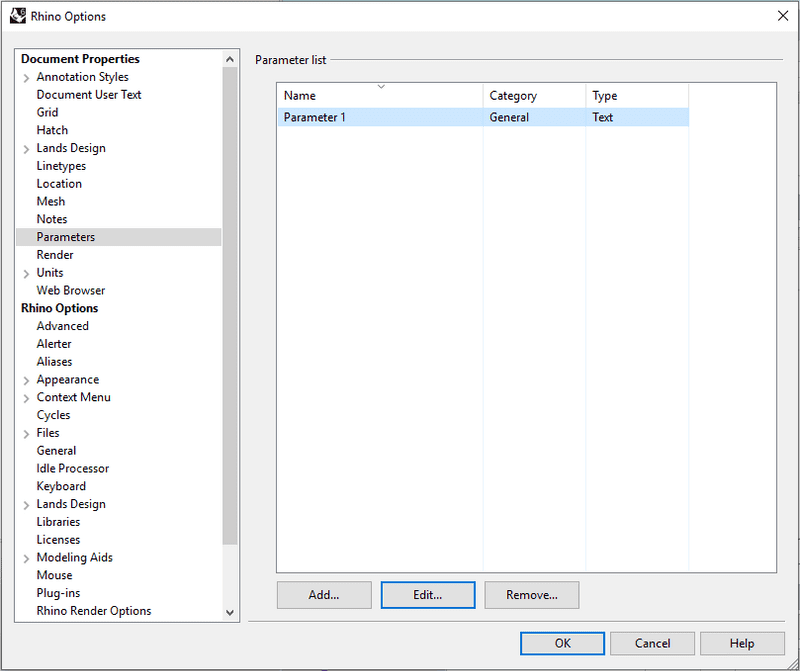Viewport: 800px width, 671px height.
Task: Expand the Units tree node
Action: click(26, 273)
